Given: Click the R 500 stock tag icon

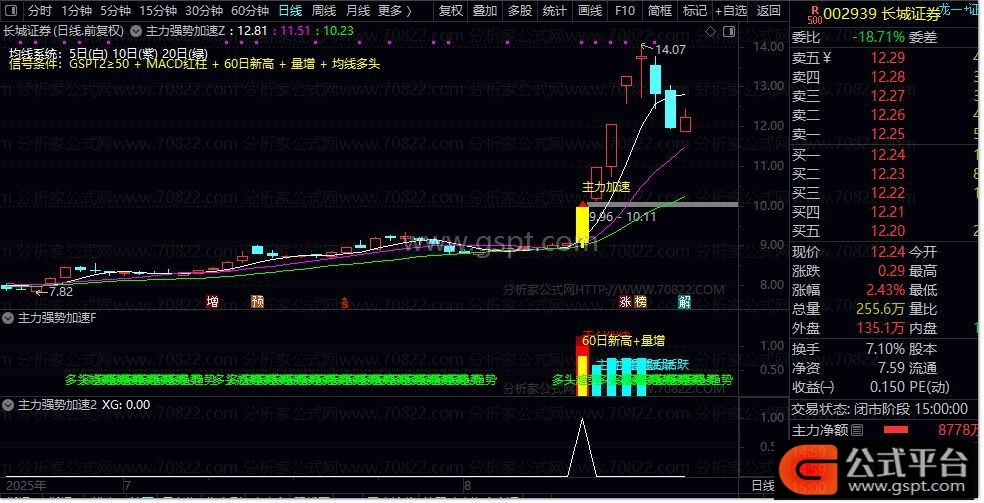Looking at the screenshot, I should click(814, 14).
